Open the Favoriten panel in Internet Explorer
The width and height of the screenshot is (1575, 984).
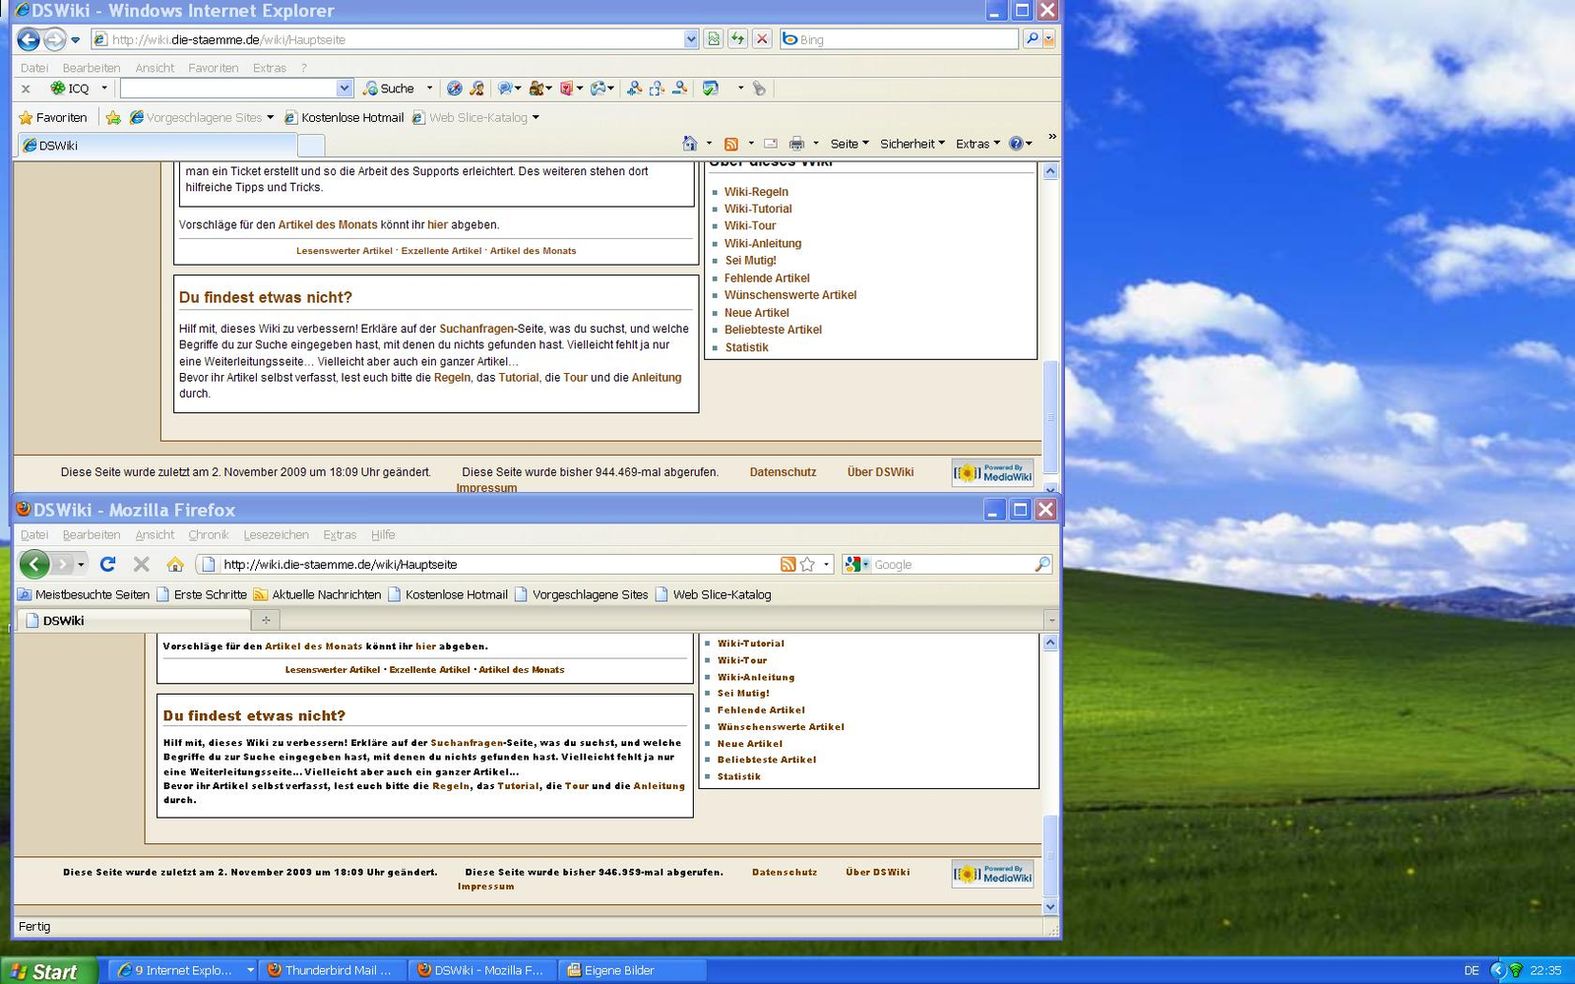tap(53, 118)
